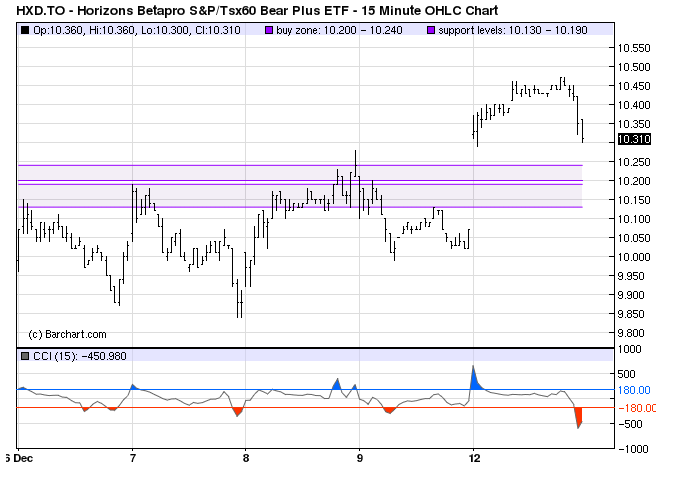Click the 12 date label on time axis
677x483 pixels.
(474, 458)
